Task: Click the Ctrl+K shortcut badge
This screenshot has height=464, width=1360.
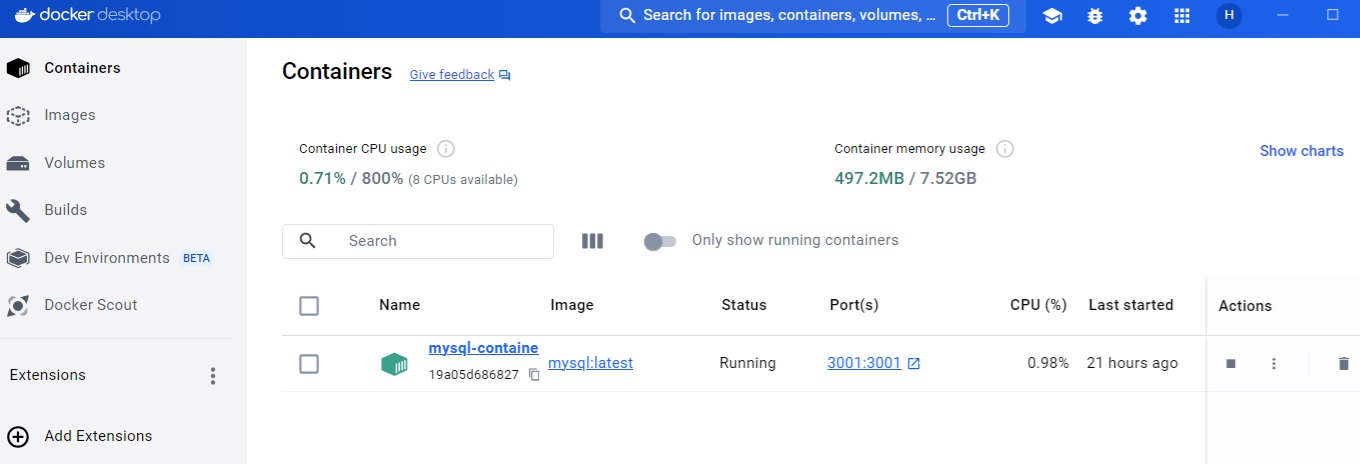Action: (978, 16)
